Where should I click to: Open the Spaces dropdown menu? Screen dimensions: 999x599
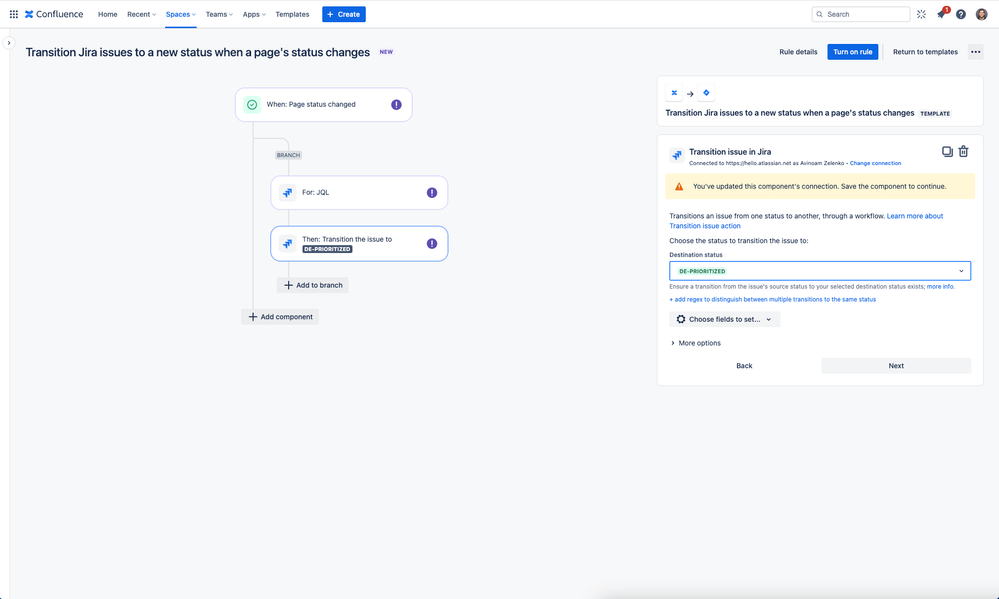[181, 14]
